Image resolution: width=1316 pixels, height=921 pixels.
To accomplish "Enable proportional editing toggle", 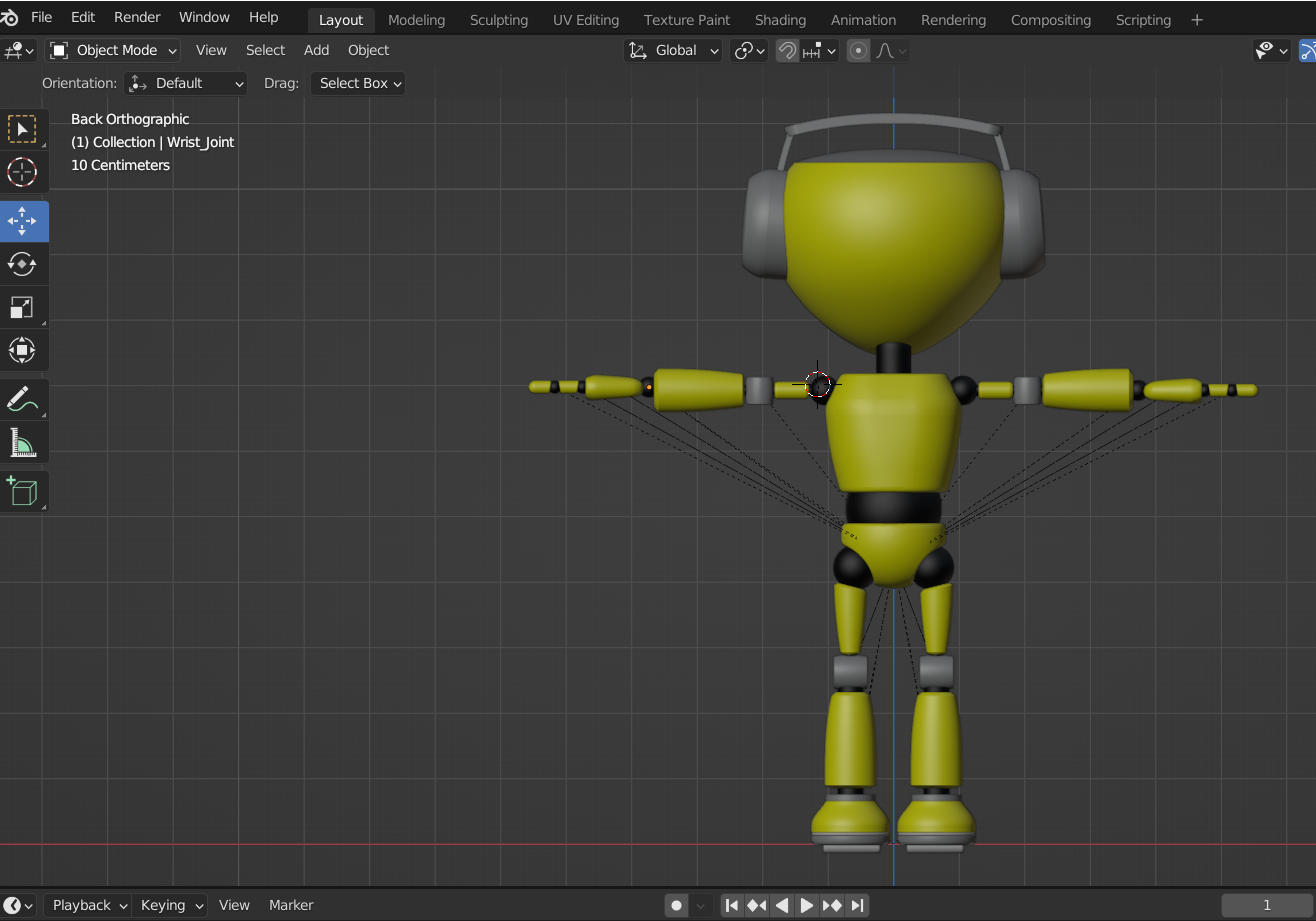I will click(x=858, y=50).
